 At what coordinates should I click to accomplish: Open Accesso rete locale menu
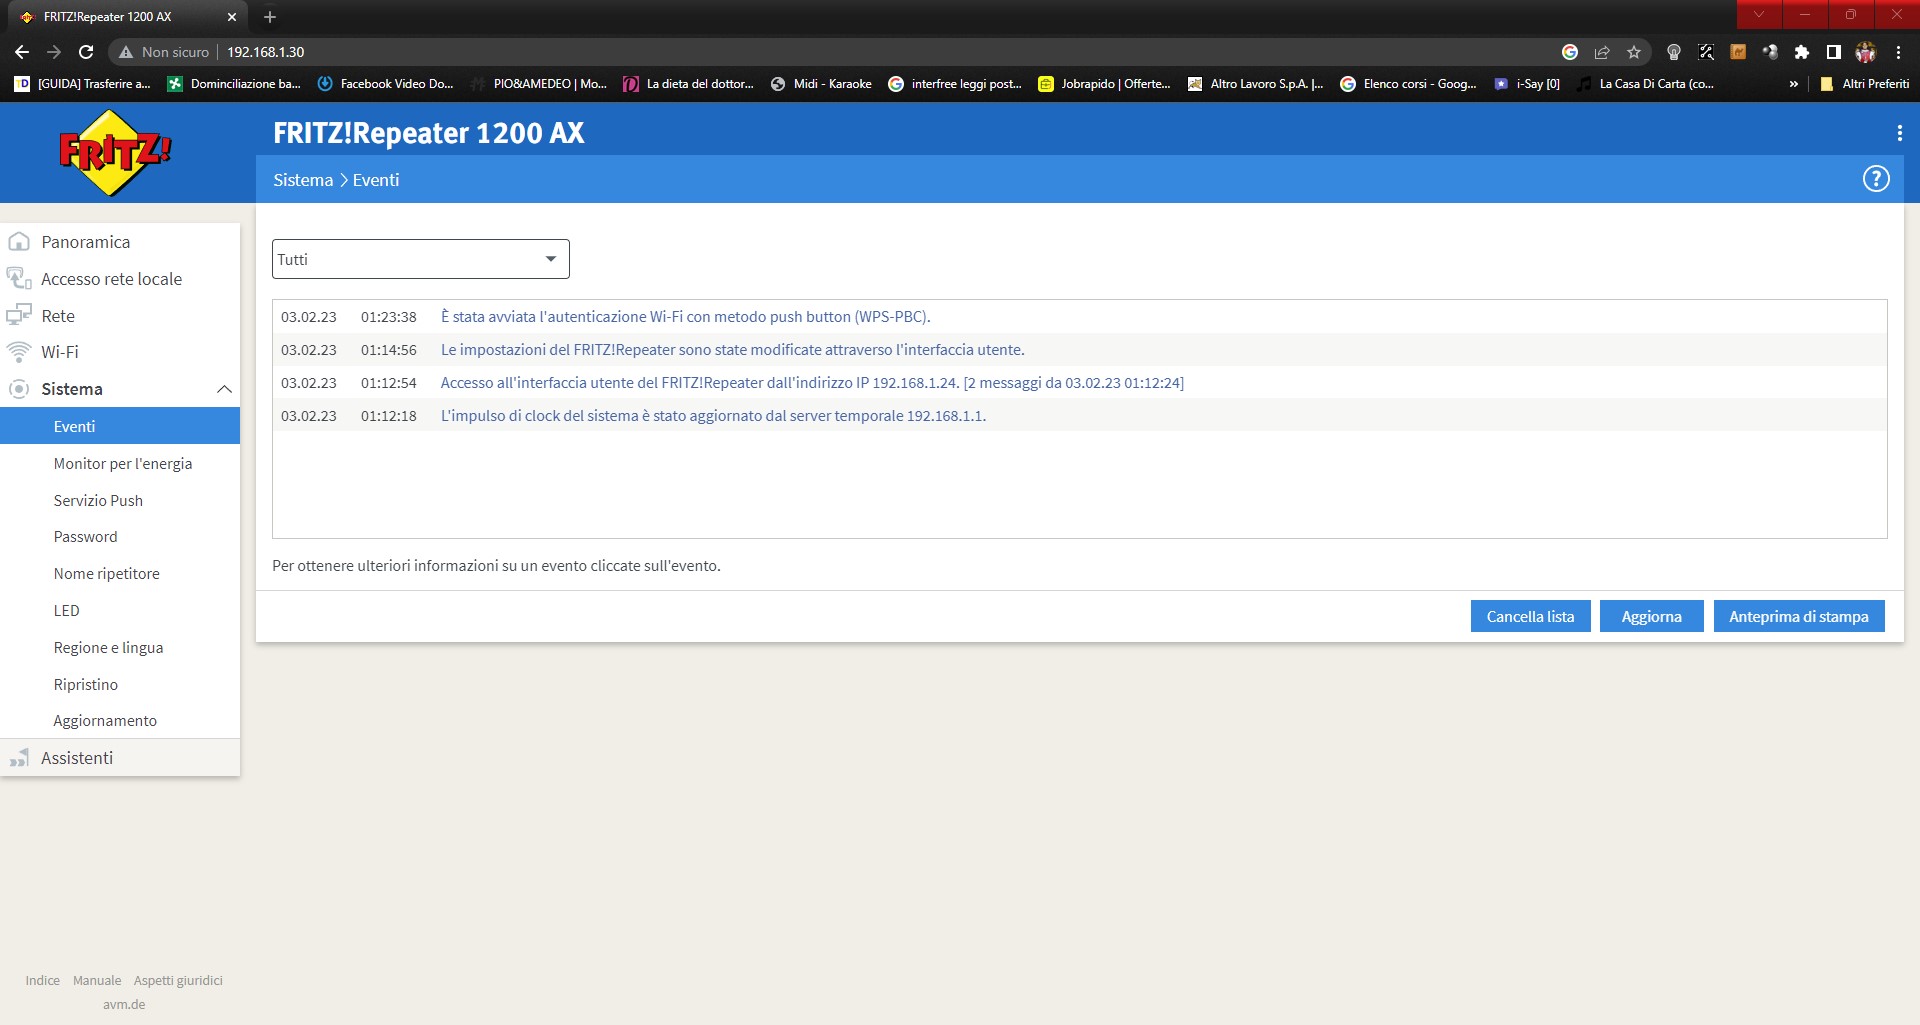pos(111,279)
